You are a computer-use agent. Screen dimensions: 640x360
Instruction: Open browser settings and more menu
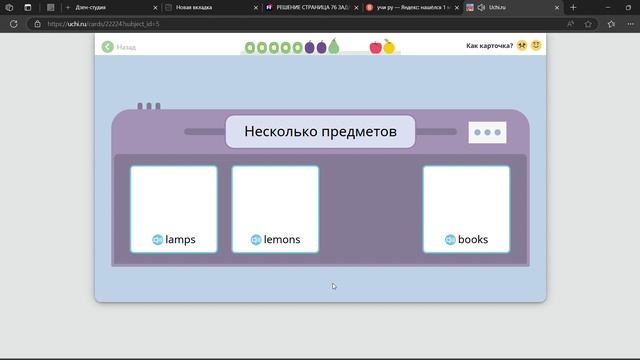pyautogui.click(x=631, y=24)
